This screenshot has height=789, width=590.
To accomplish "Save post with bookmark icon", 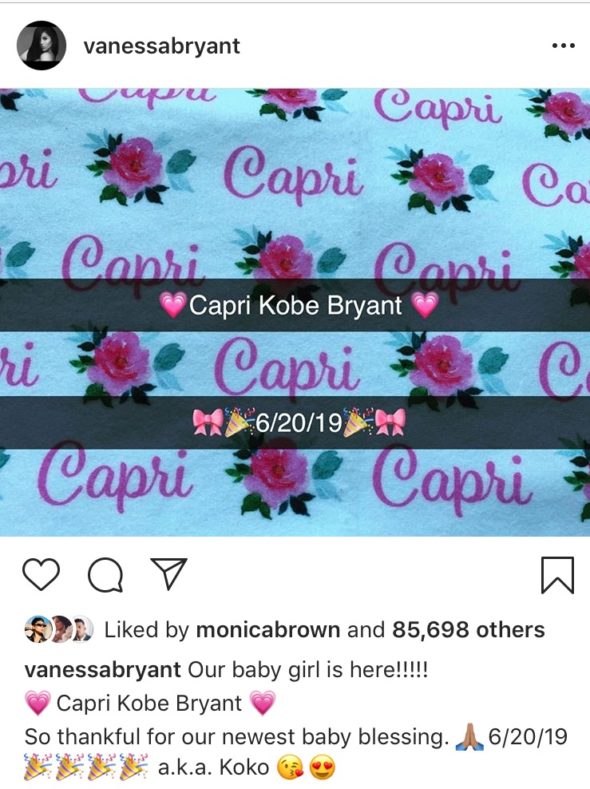I will pyautogui.click(x=557, y=575).
